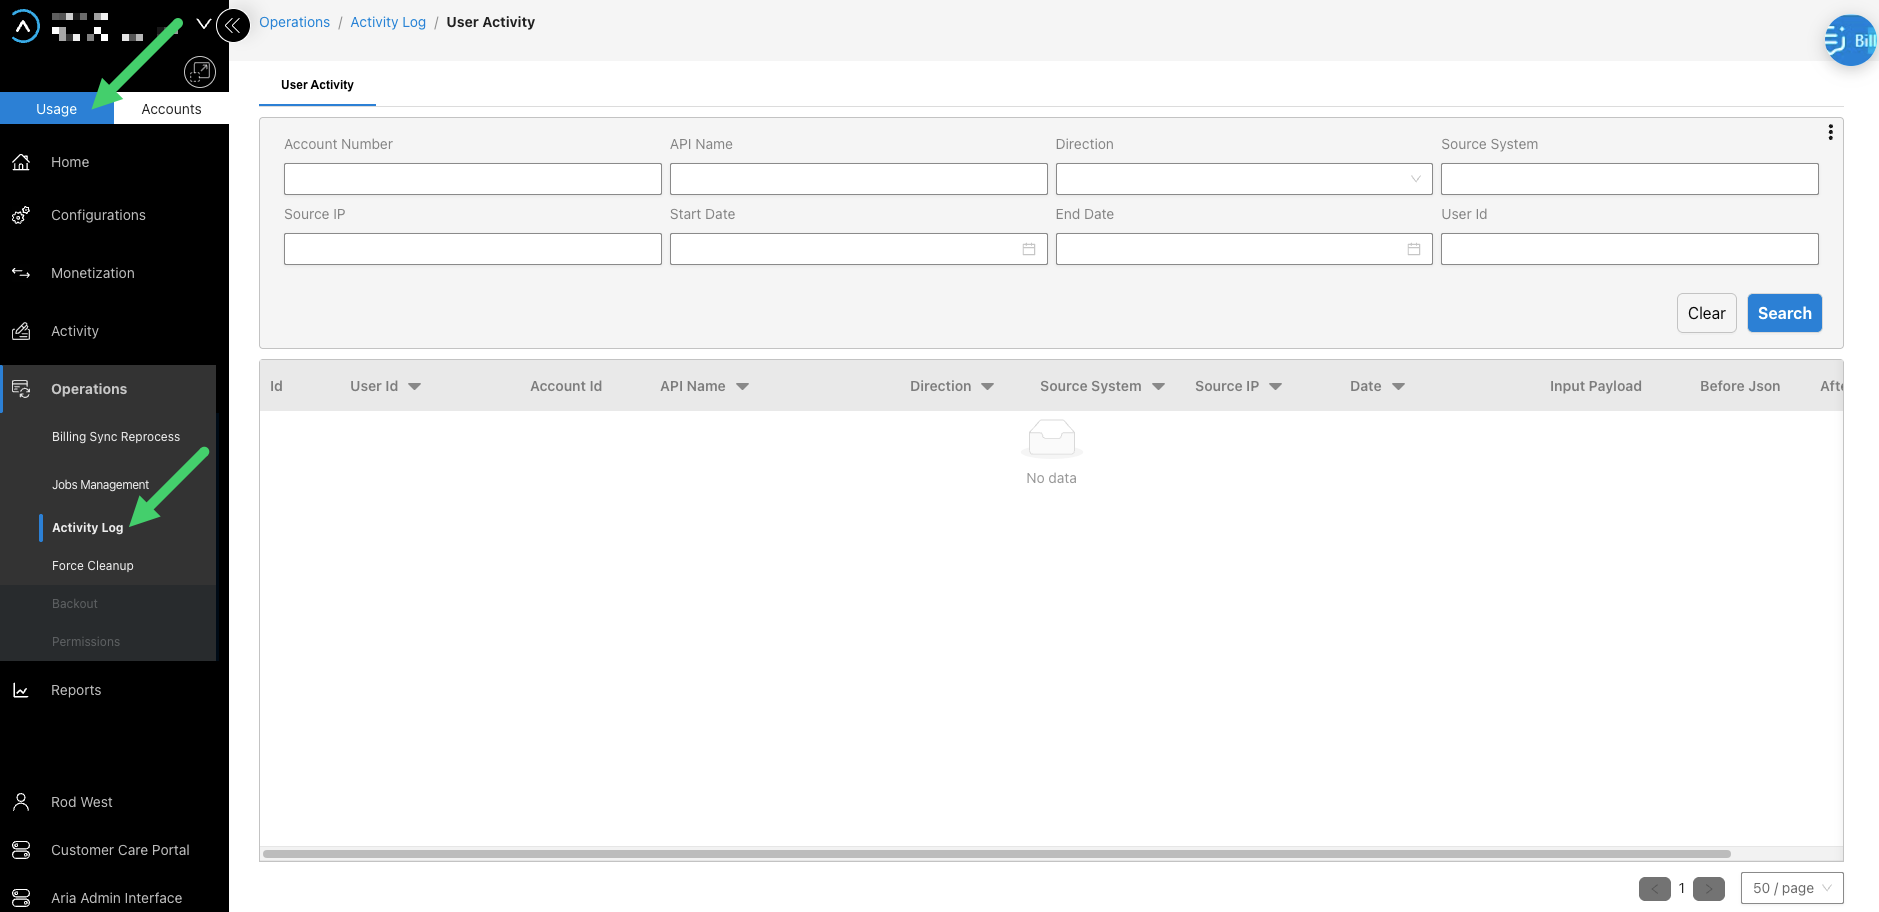Click the Id column header
1879x912 pixels.
click(x=276, y=386)
